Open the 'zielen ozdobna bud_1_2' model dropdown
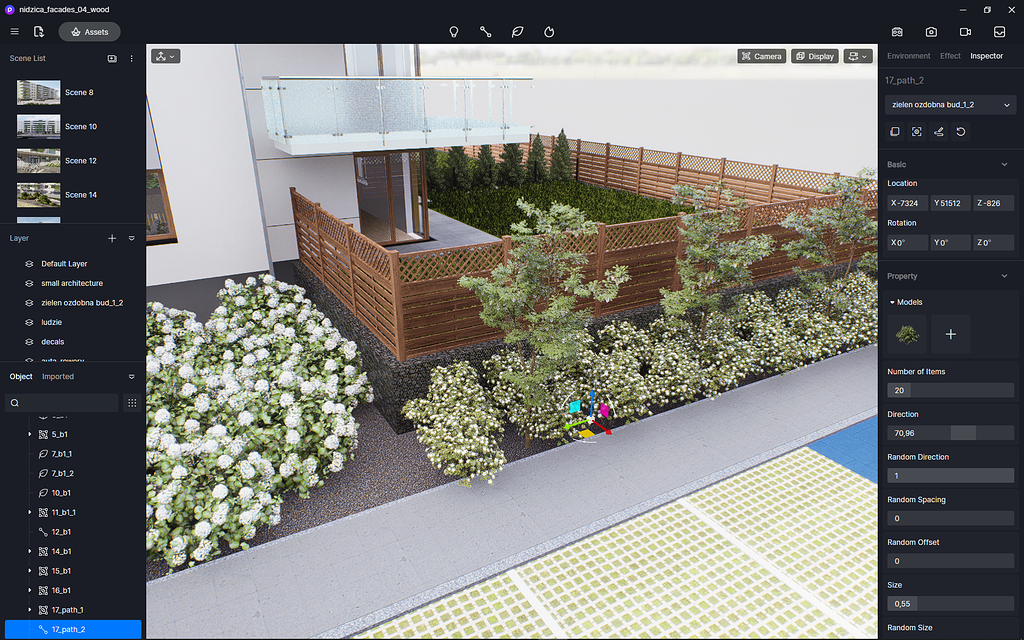1024x640 pixels. pos(948,104)
